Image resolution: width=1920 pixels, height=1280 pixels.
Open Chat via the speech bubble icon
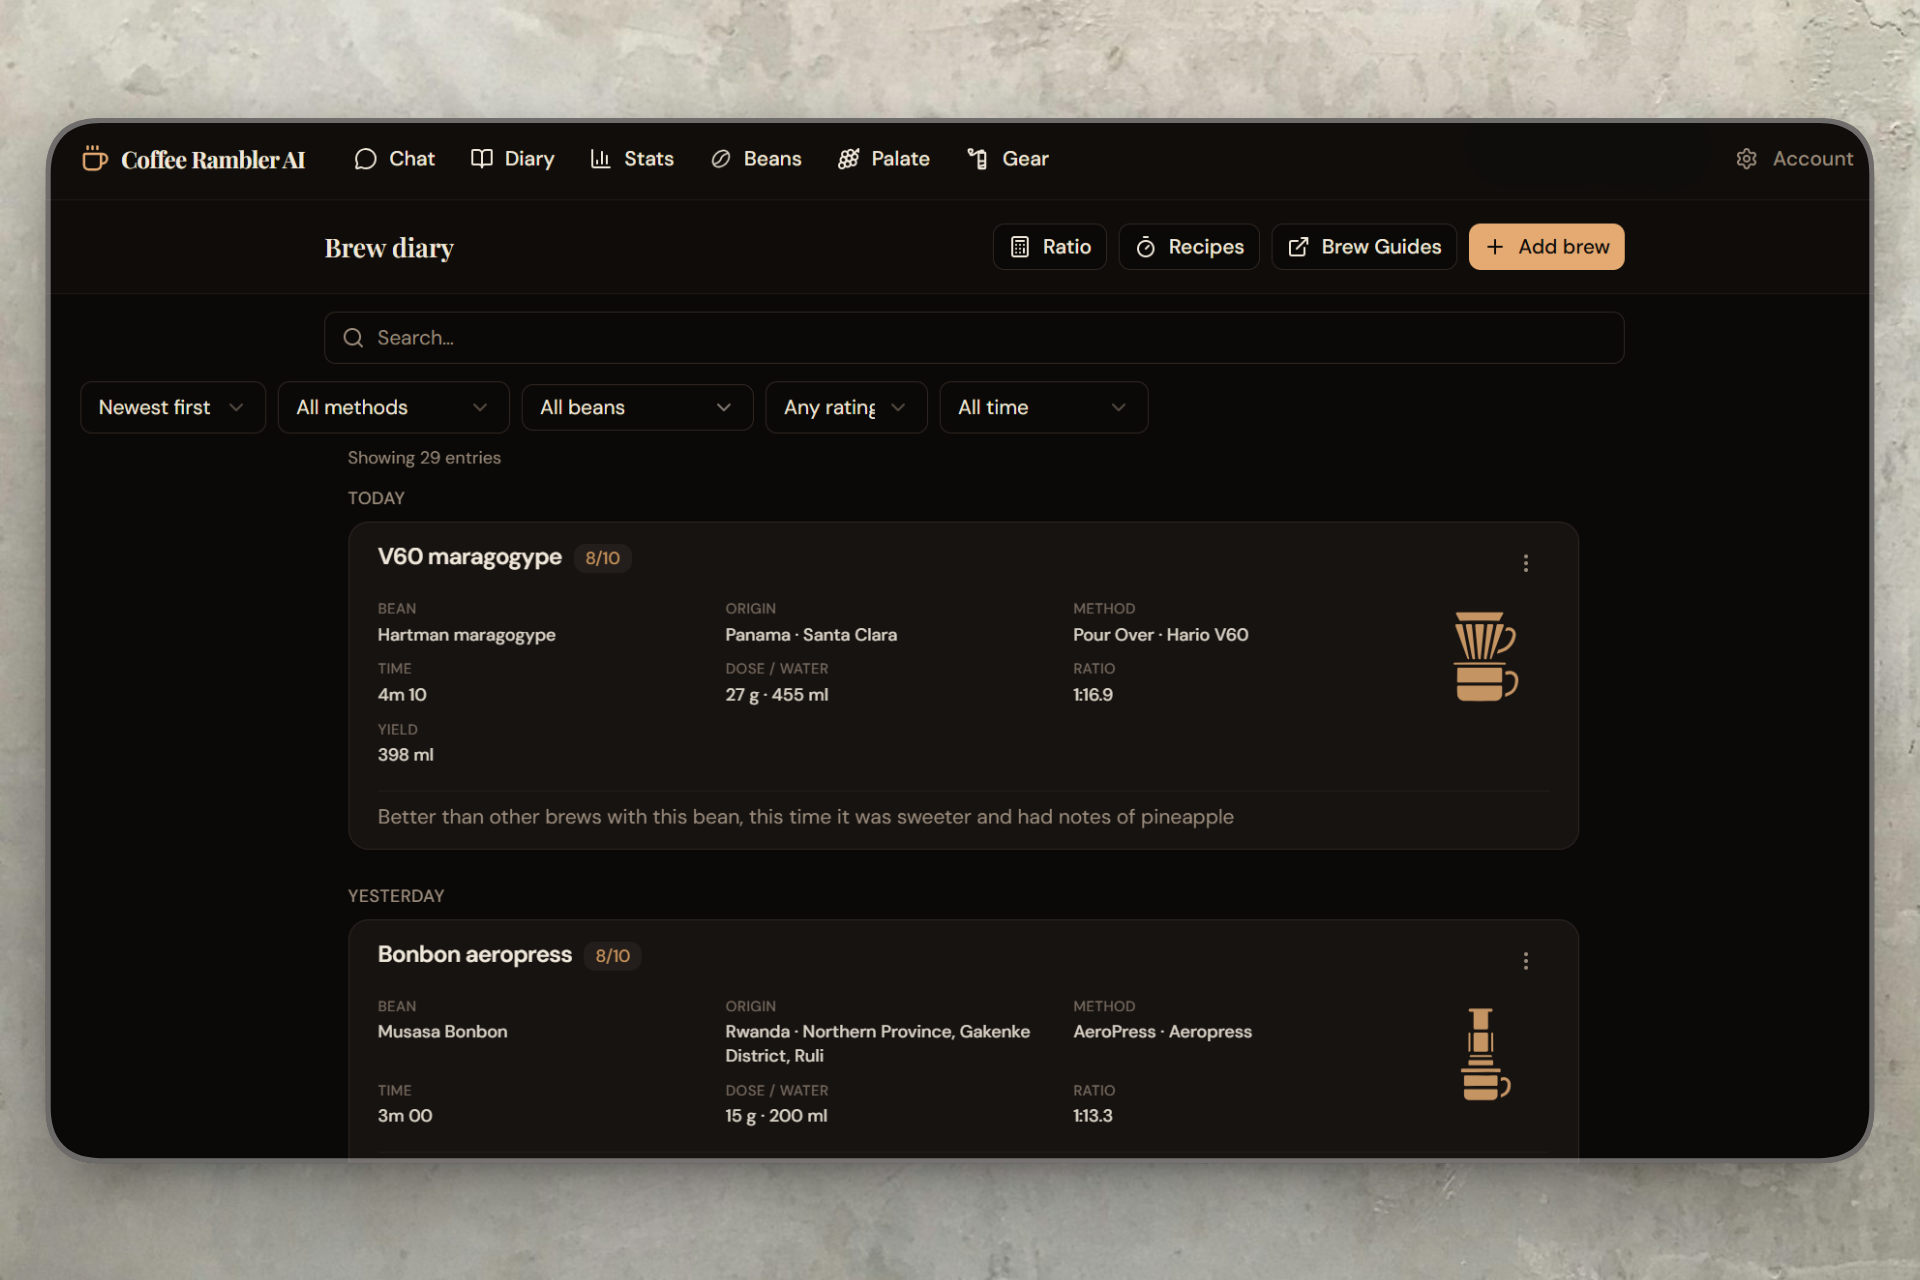coord(366,158)
